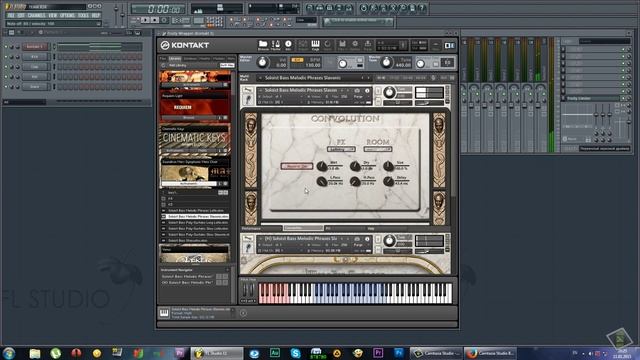Image resolution: width=640 pixels, height=360 pixels.
Task: Click snapshot camera icon of first instrument
Action: pyautogui.click(x=357, y=91)
